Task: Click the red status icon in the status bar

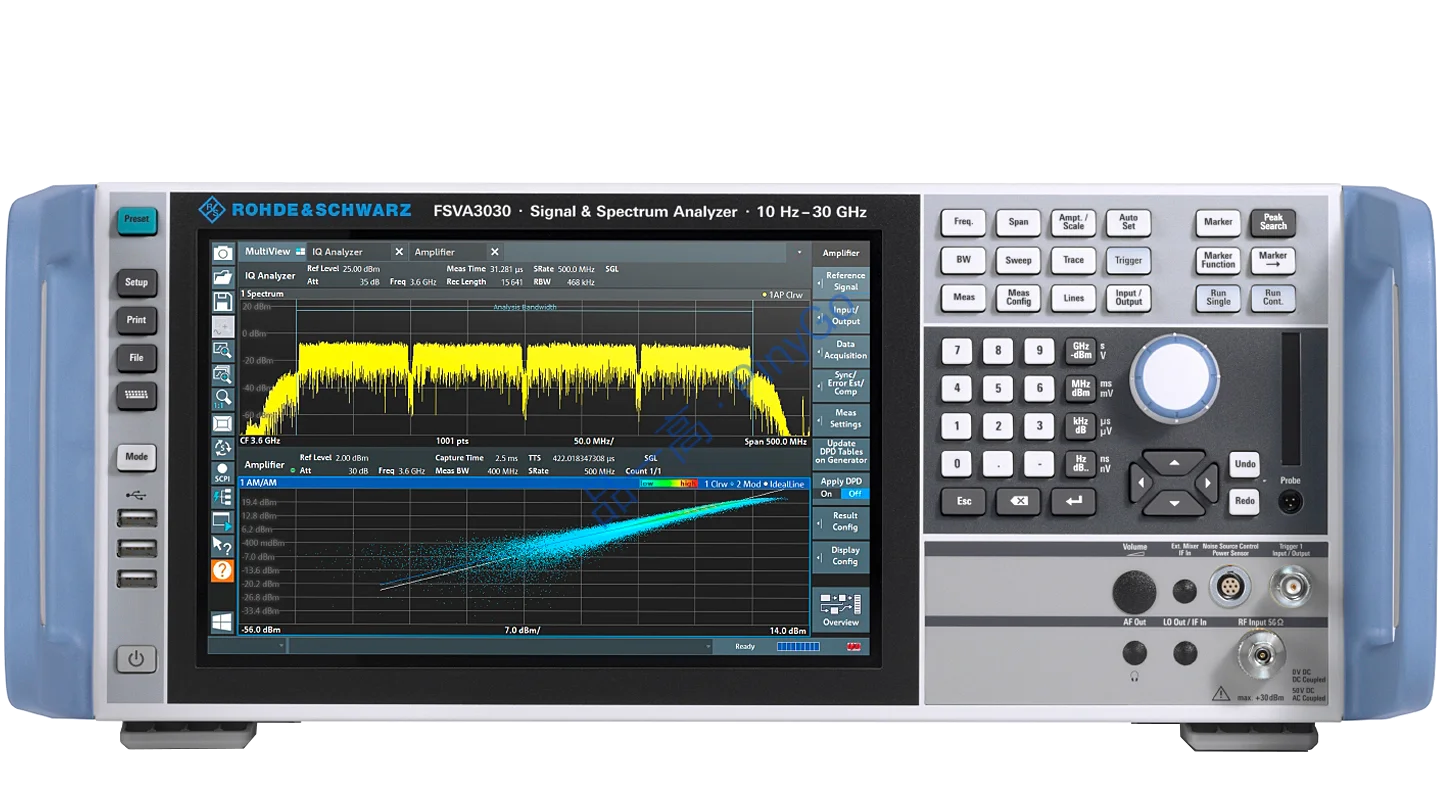Action: pyautogui.click(x=853, y=647)
